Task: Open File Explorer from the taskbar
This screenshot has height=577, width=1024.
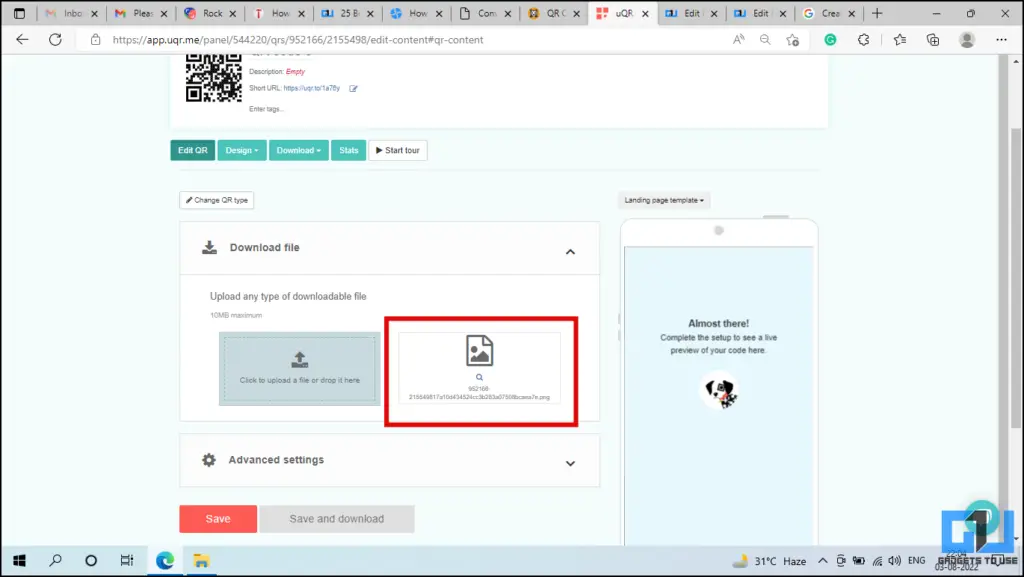Action: (x=202, y=560)
